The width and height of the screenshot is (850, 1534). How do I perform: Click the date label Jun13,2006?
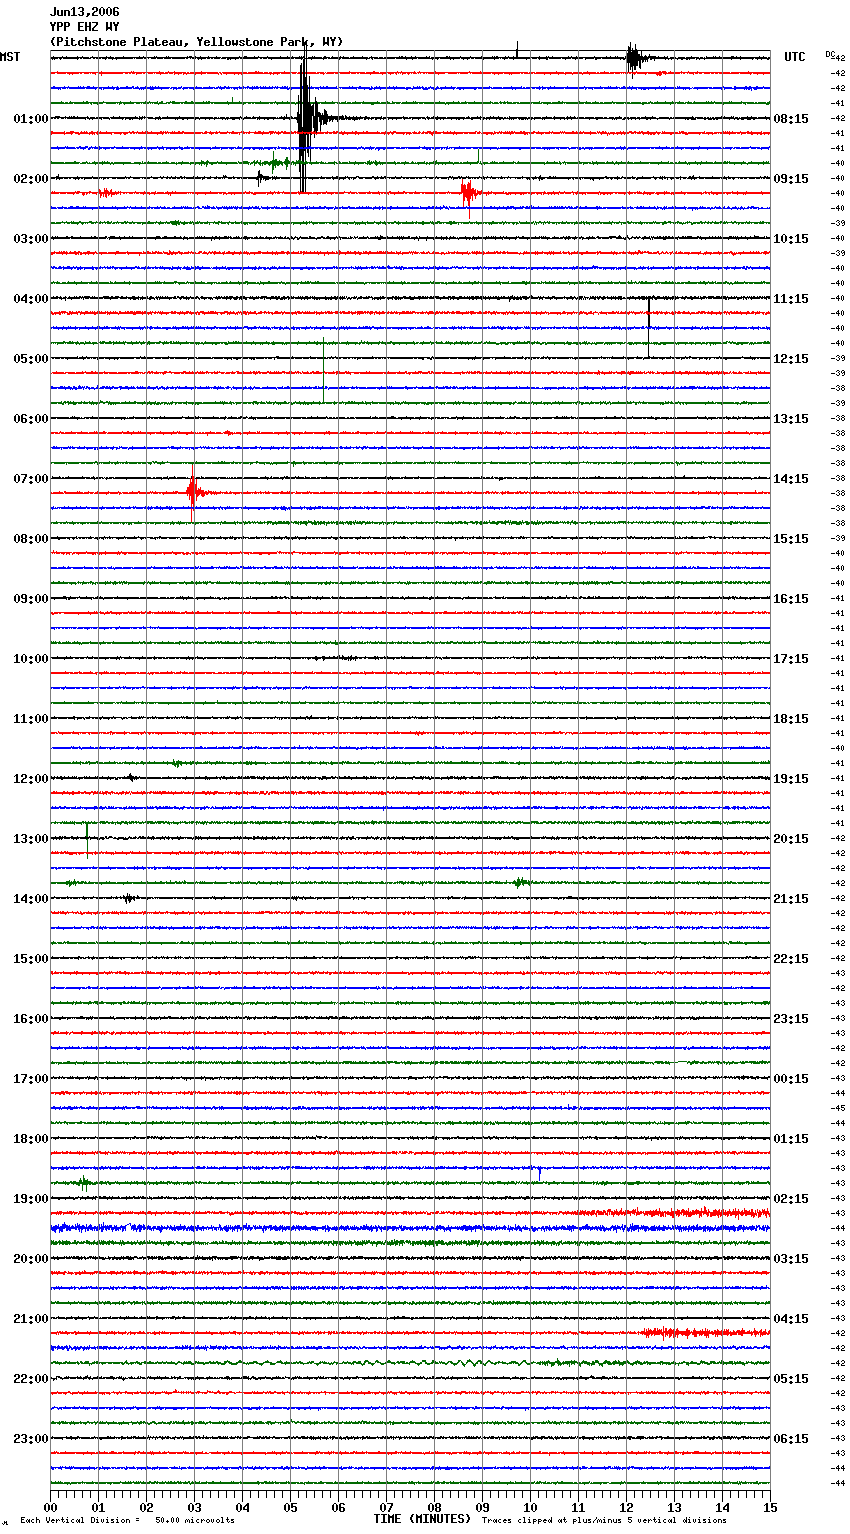(x=84, y=12)
